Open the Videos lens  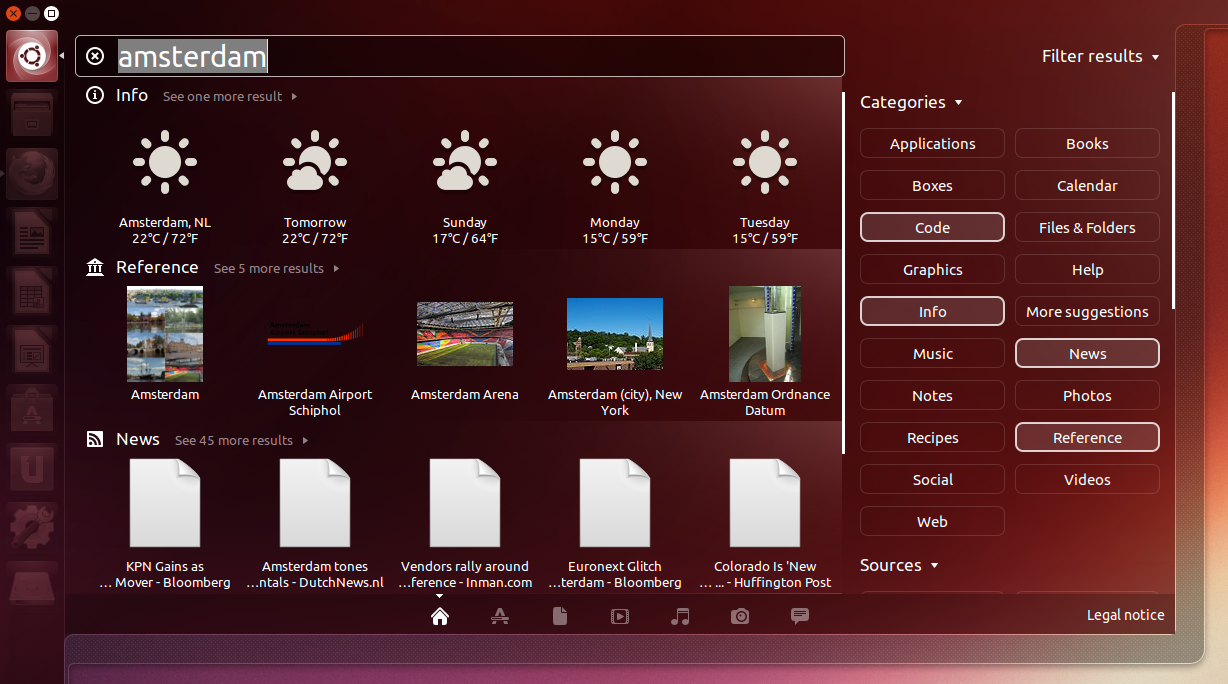point(620,616)
